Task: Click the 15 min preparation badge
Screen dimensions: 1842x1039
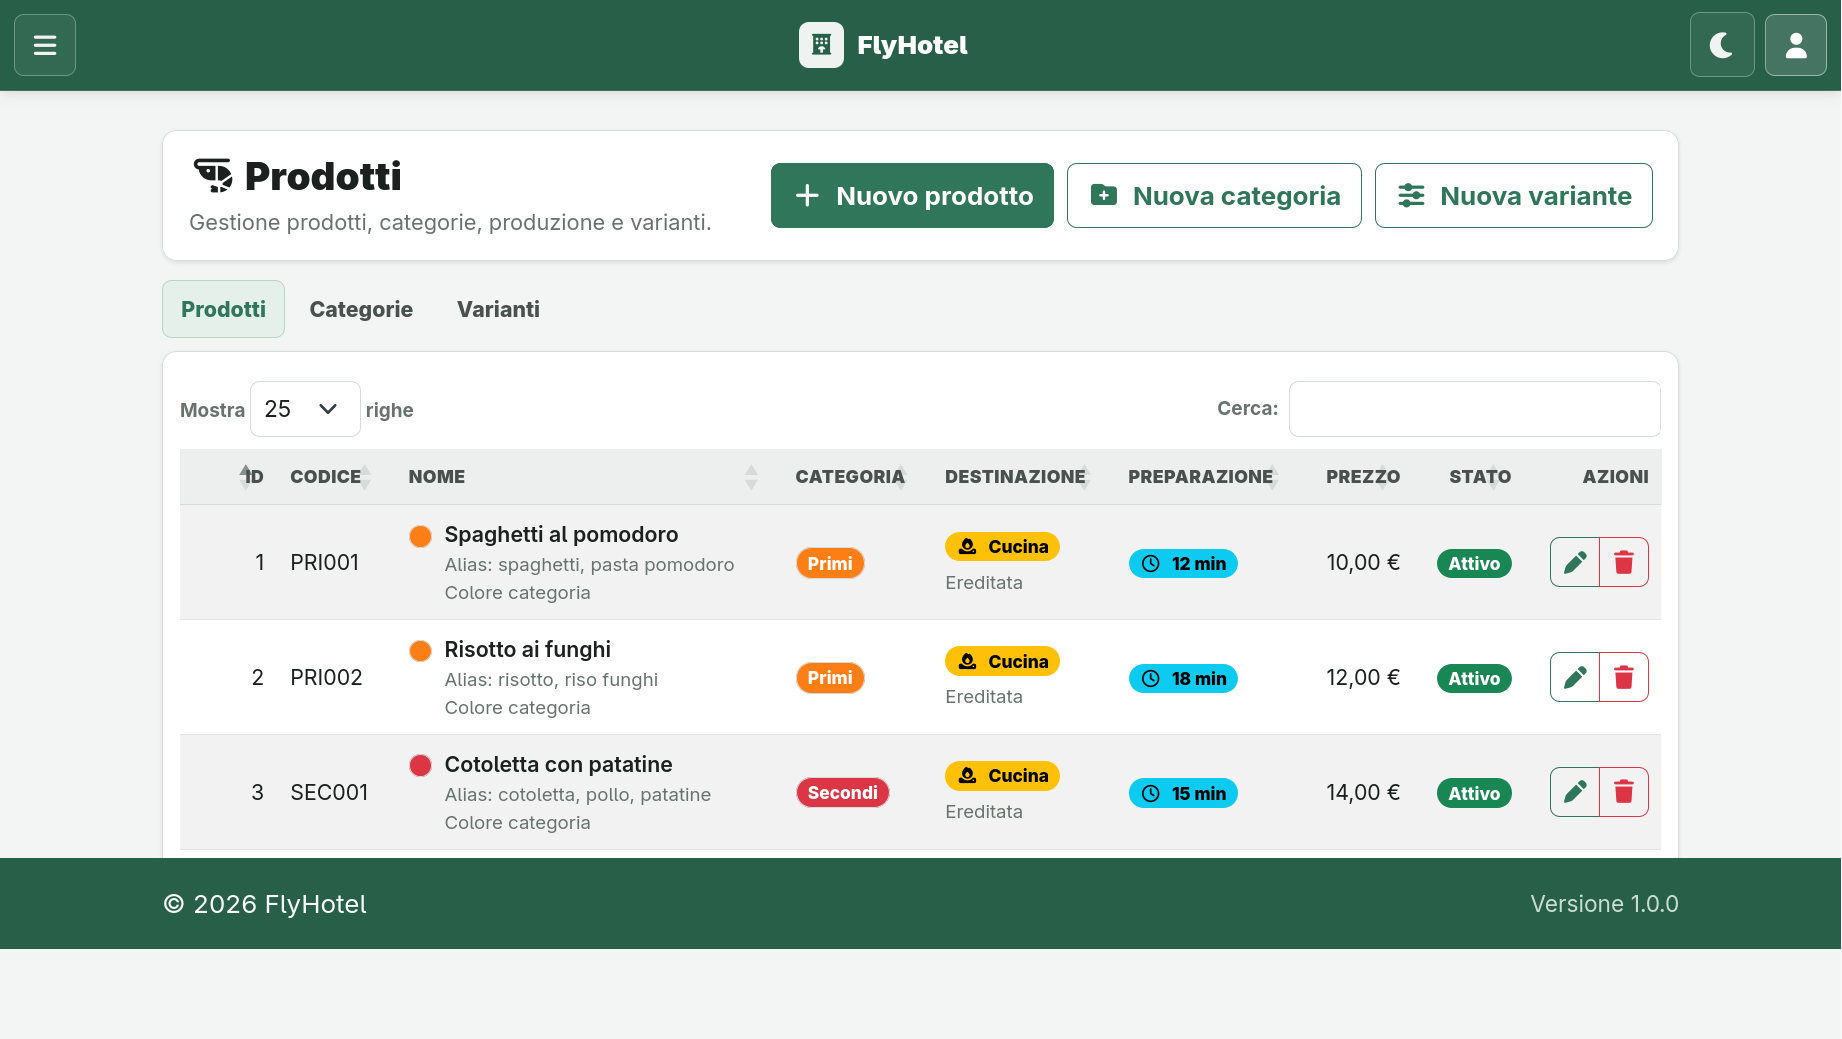Action: coord(1183,793)
